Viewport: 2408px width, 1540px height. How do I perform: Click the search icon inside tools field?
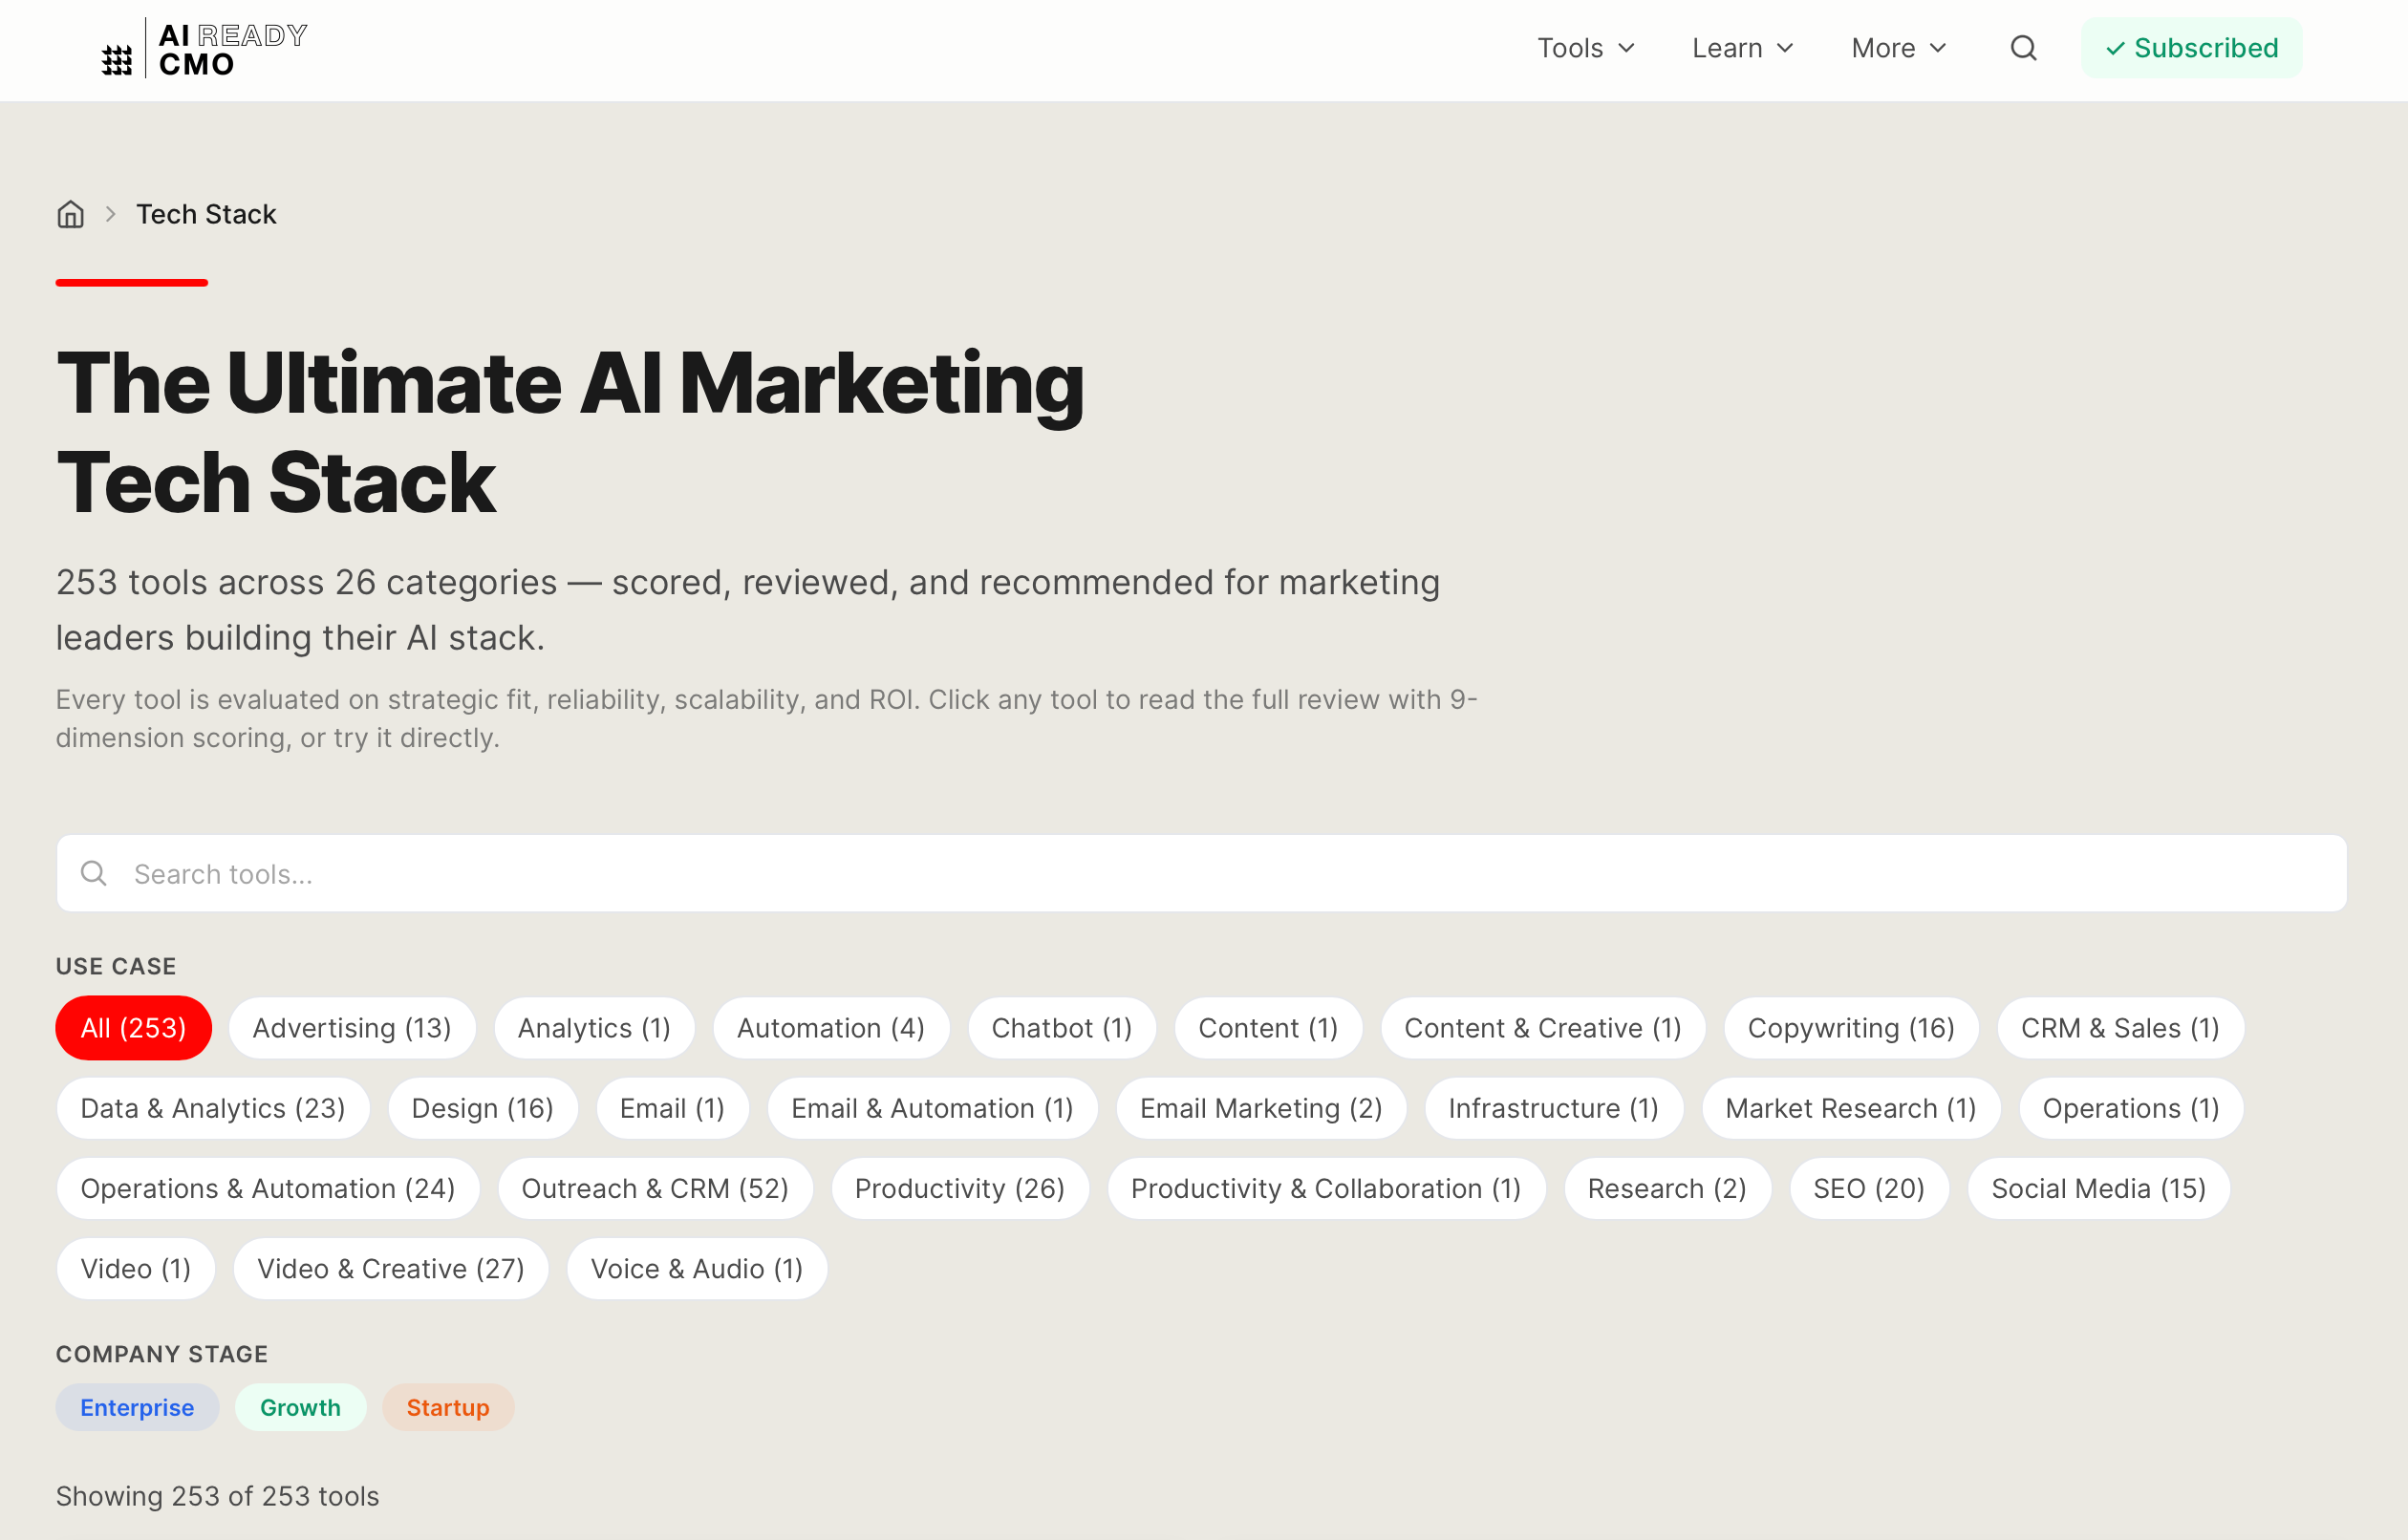[x=94, y=873]
